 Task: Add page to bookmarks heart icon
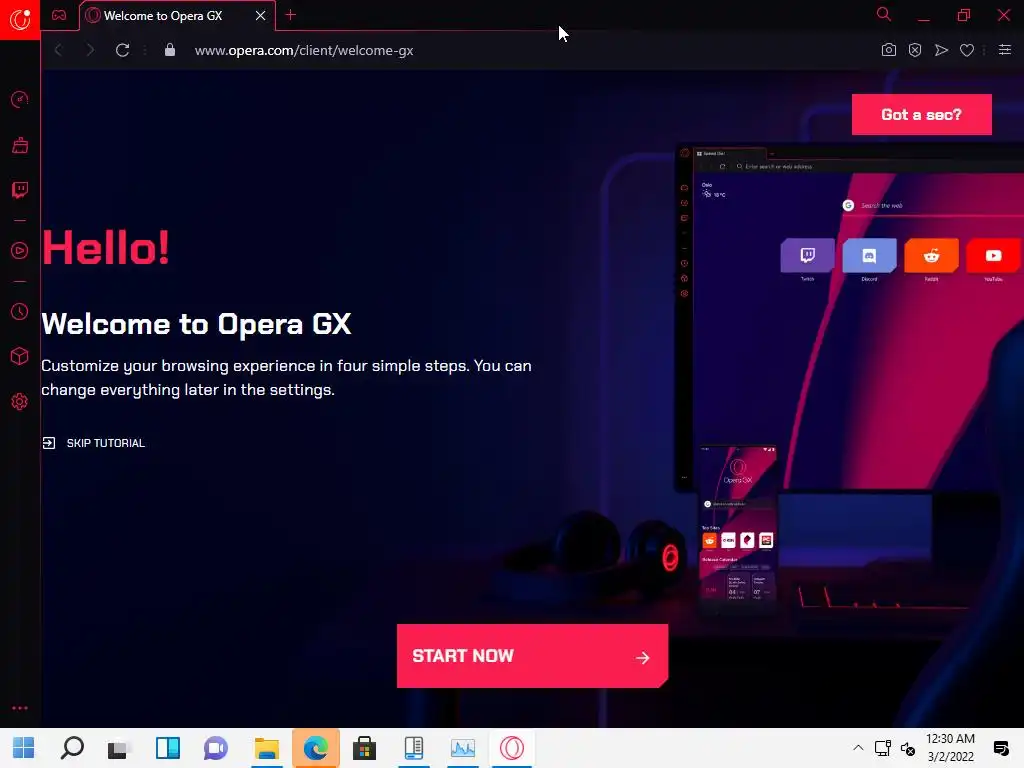pos(967,50)
